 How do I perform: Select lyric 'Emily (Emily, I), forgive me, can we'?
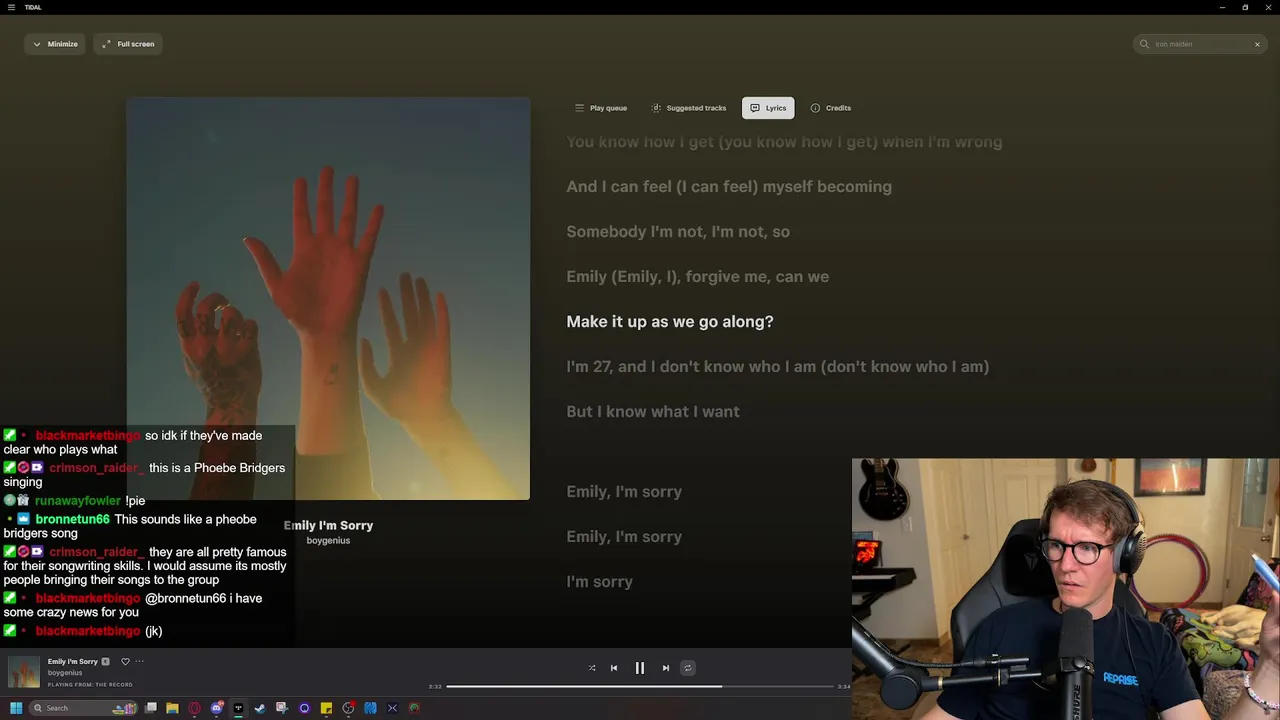point(698,276)
